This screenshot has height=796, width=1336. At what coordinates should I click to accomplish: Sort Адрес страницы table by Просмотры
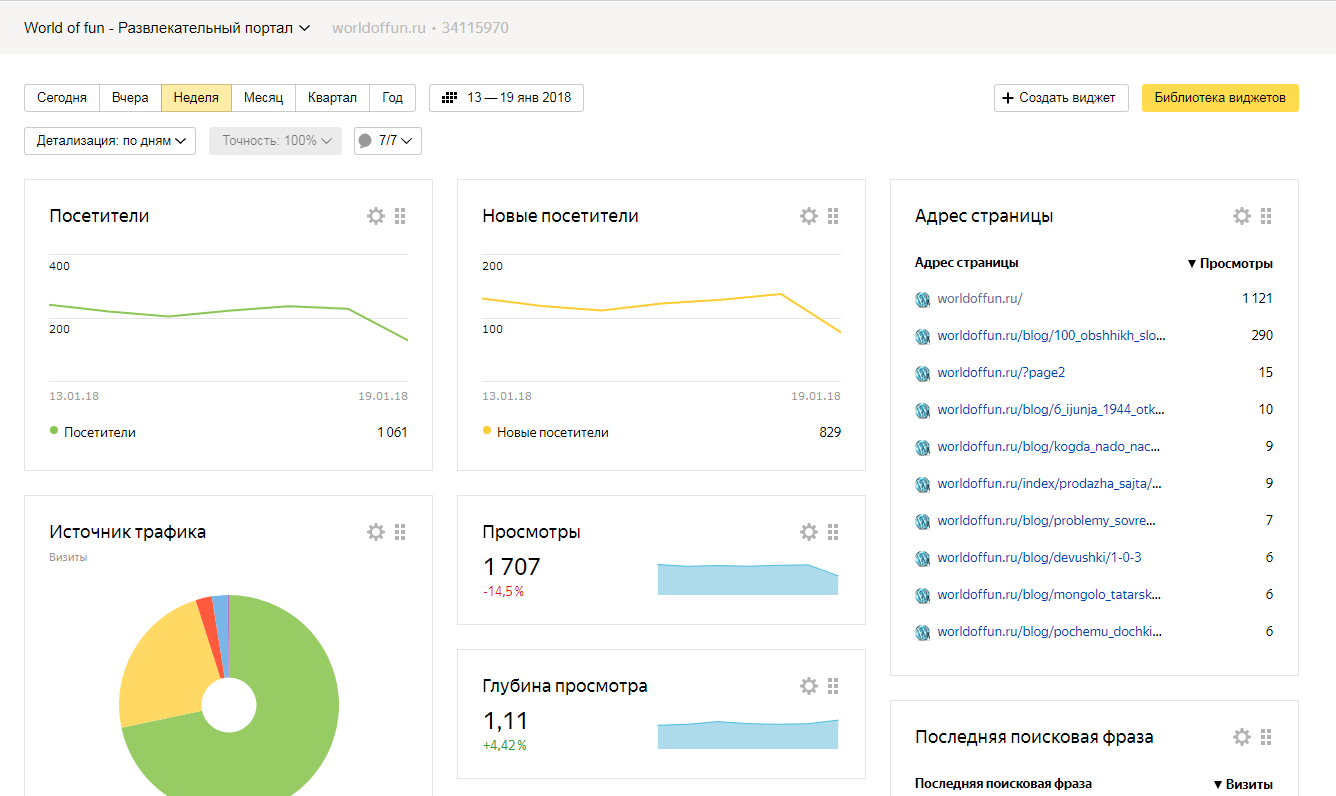[1229, 263]
